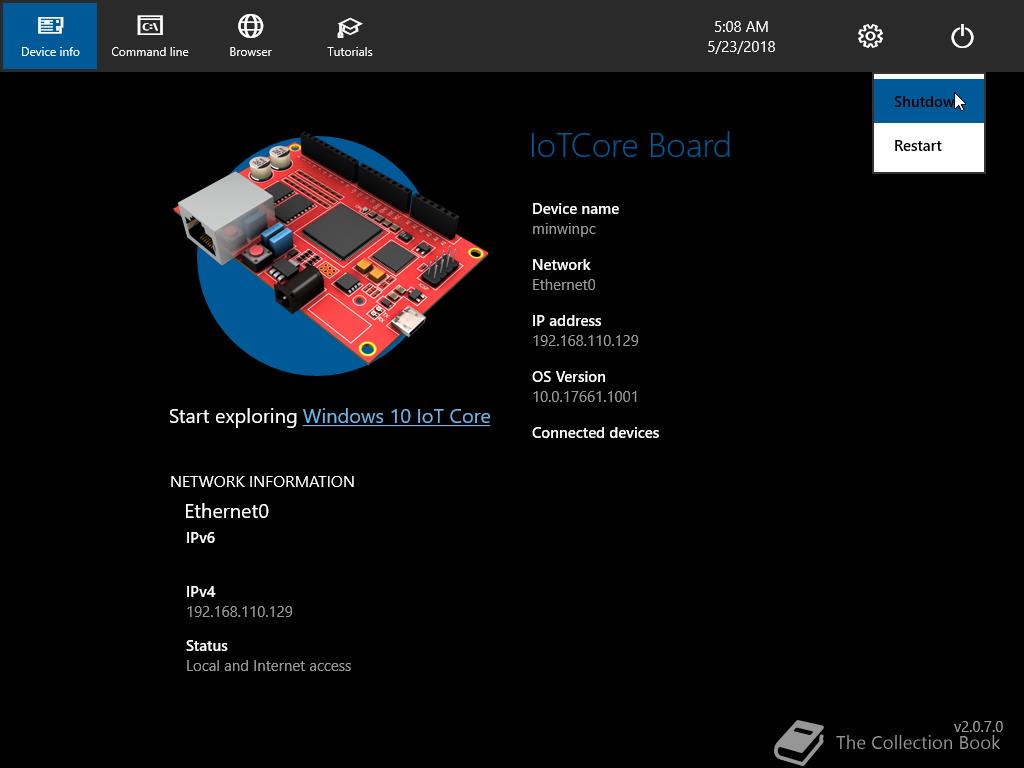Click the power icon

pos(962,36)
